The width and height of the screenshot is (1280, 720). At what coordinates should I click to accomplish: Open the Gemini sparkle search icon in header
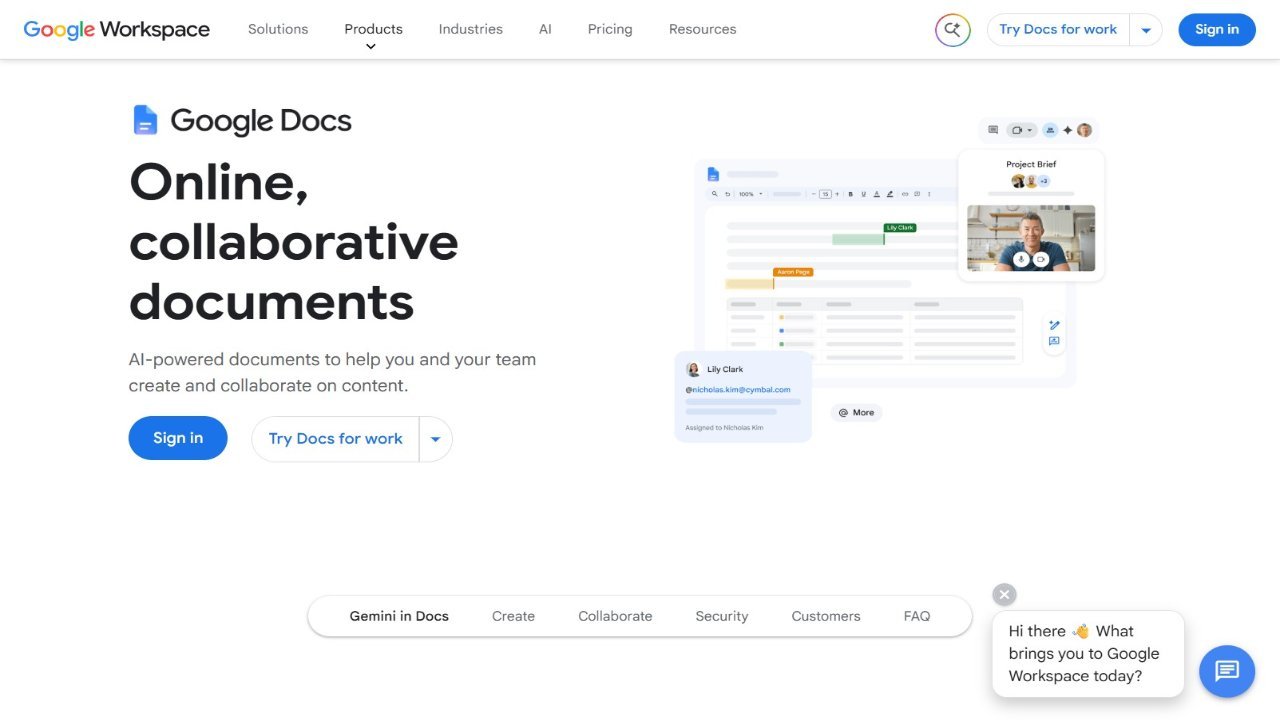pyautogui.click(x=953, y=30)
